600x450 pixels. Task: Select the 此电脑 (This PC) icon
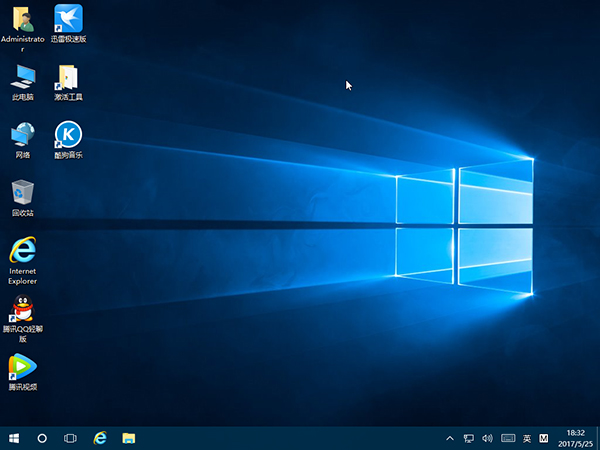coord(22,77)
